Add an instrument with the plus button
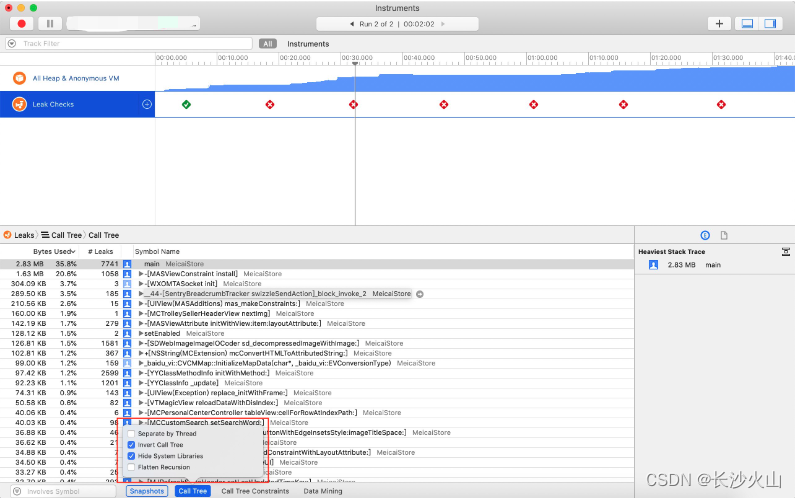The height and width of the screenshot is (498, 796). (719, 23)
